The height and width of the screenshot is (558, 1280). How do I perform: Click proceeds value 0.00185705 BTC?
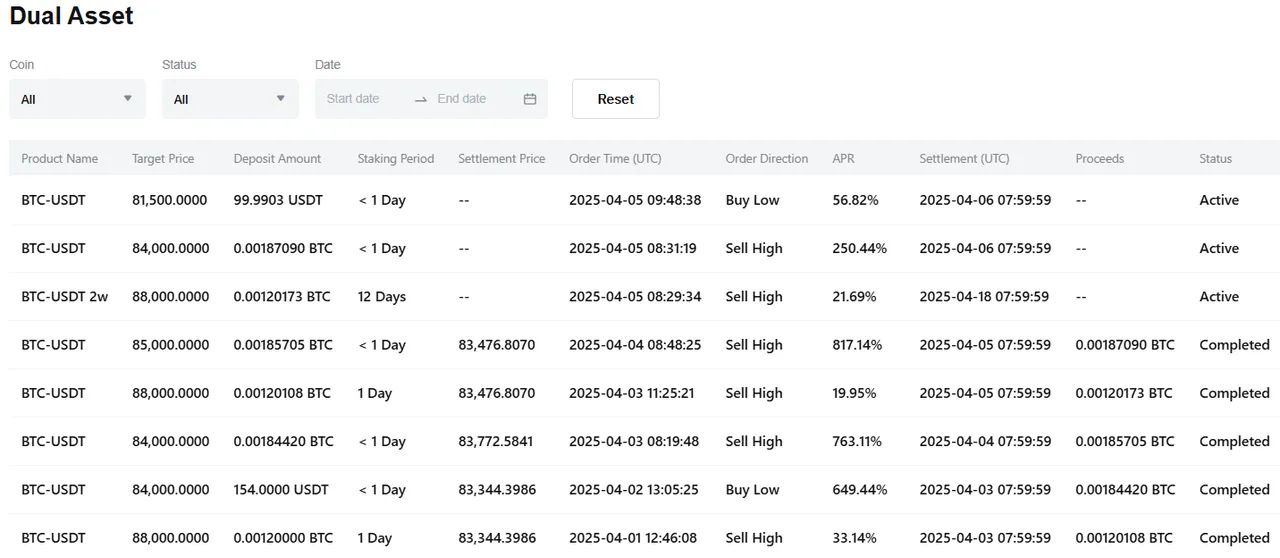[1125, 441]
